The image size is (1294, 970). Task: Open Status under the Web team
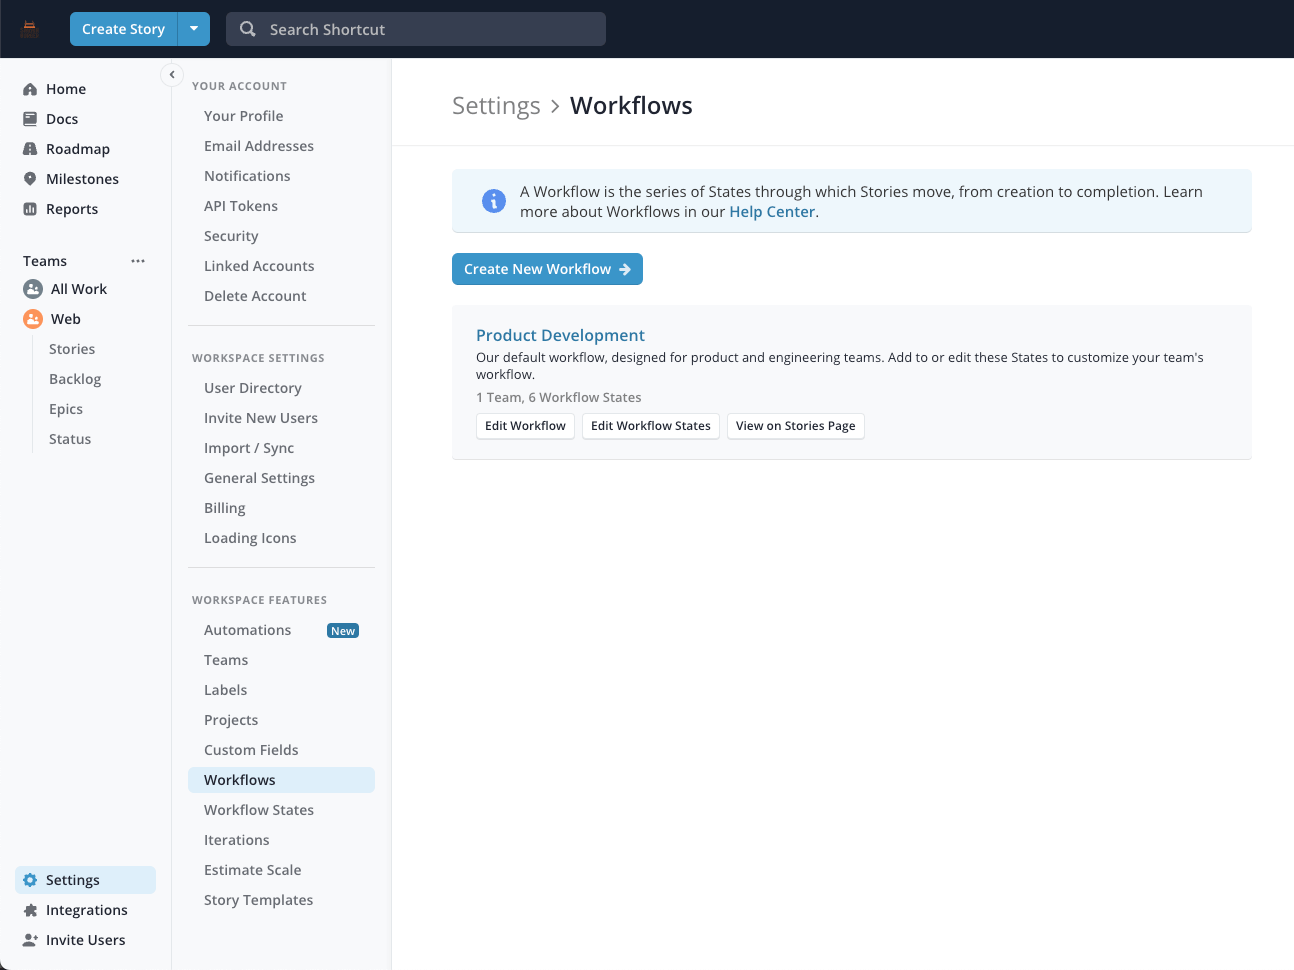pyautogui.click(x=70, y=439)
